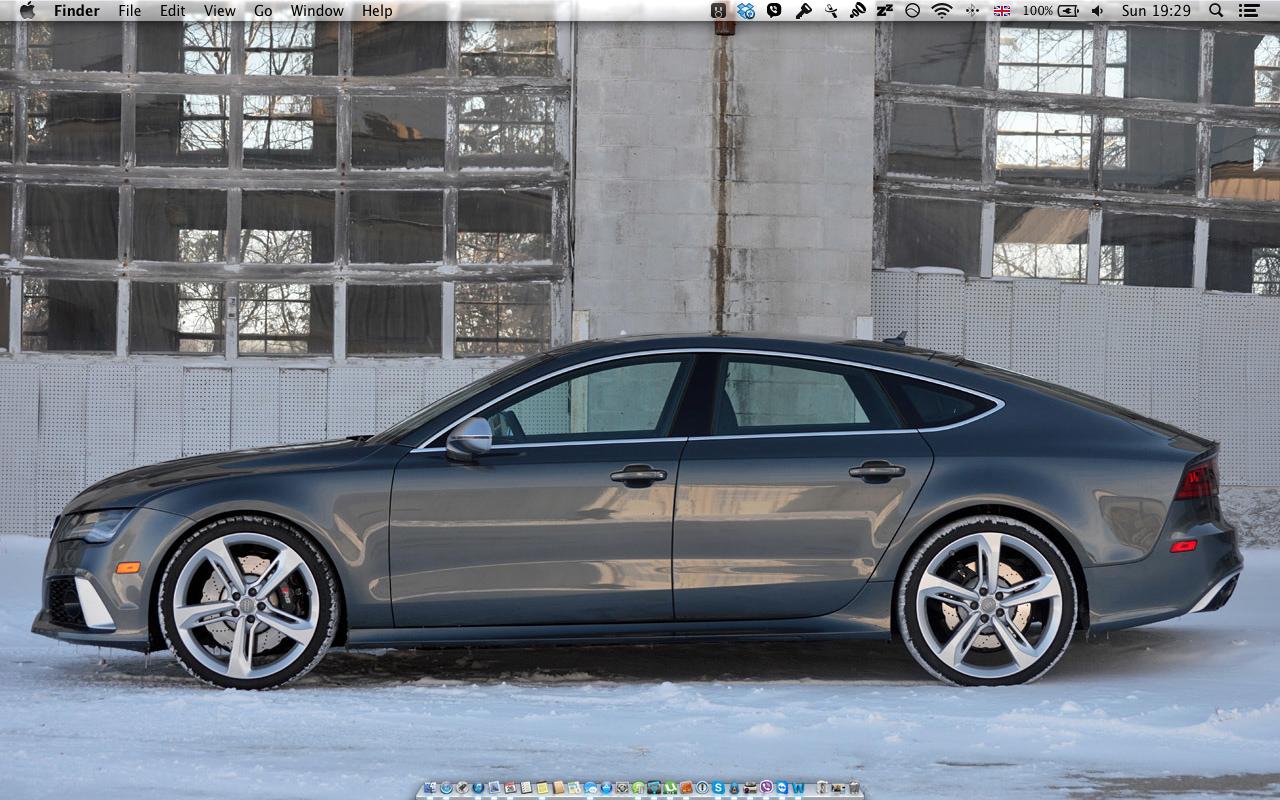The image size is (1280, 800).
Task: Launch Microsoft Word from the Dock
Action: [x=798, y=788]
